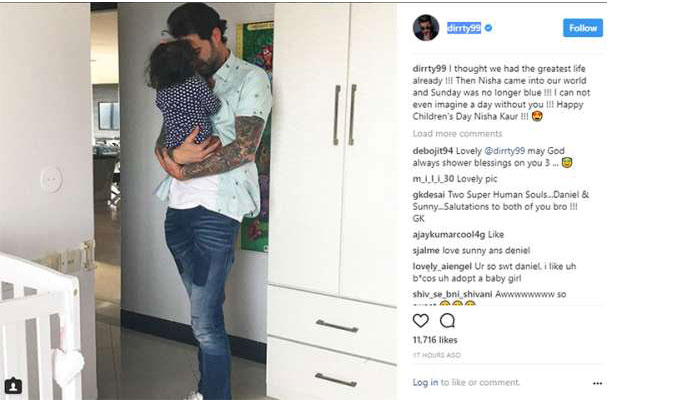Open gkdesai's profile from comments
The image size is (700, 400).
pos(429,195)
